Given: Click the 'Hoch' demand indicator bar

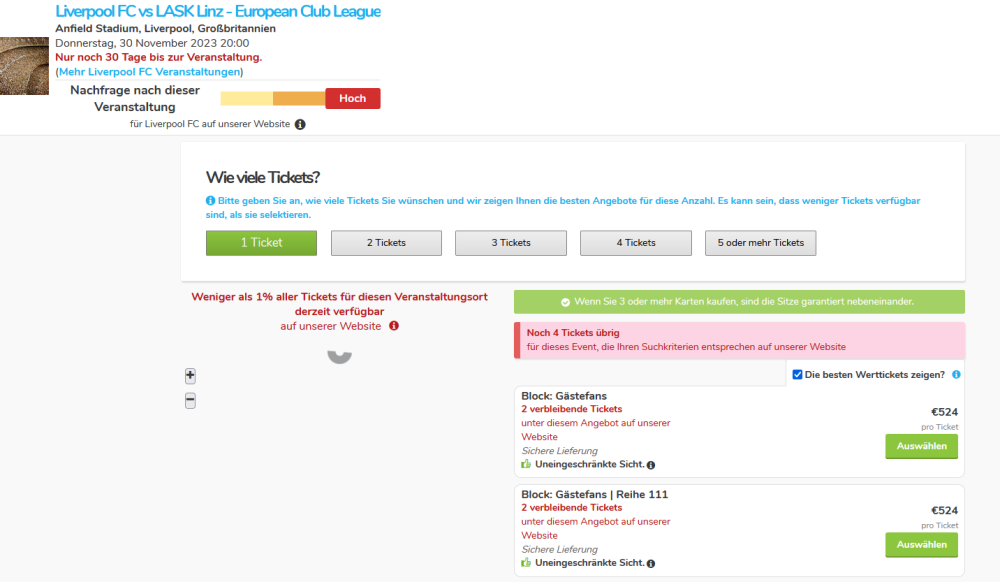Looking at the screenshot, I should pyautogui.click(x=352, y=98).
